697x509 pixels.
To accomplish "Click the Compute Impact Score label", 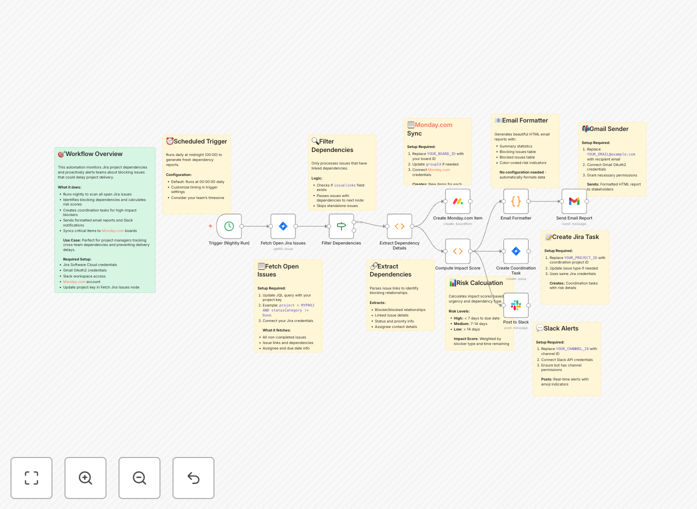I will (458, 268).
